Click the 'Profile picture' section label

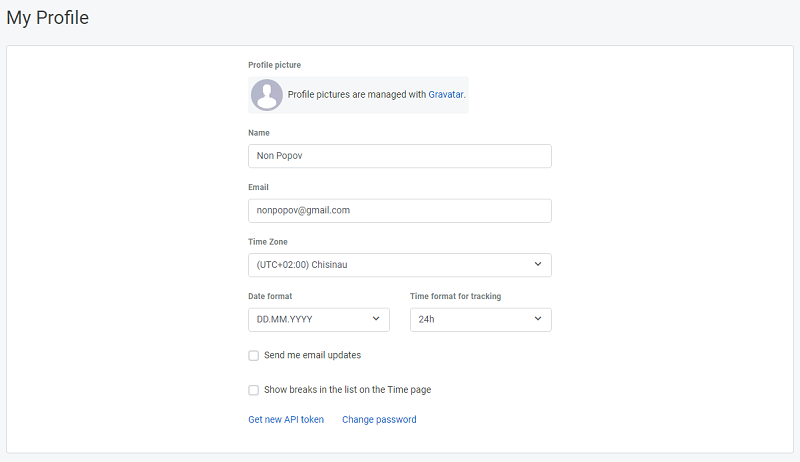pyautogui.click(x=274, y=65)
